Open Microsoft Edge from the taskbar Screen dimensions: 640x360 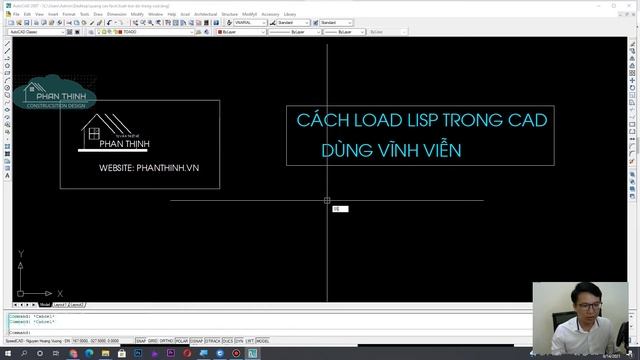point(89,353)
